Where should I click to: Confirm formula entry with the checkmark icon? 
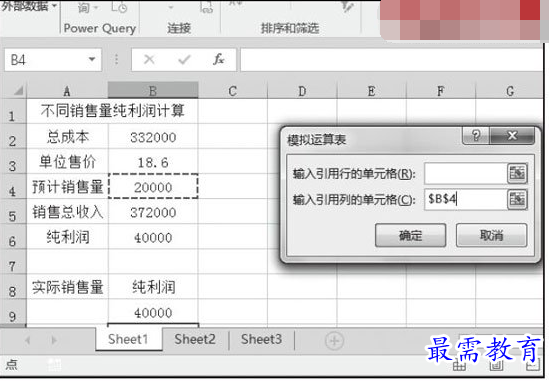tap(184, 60)
